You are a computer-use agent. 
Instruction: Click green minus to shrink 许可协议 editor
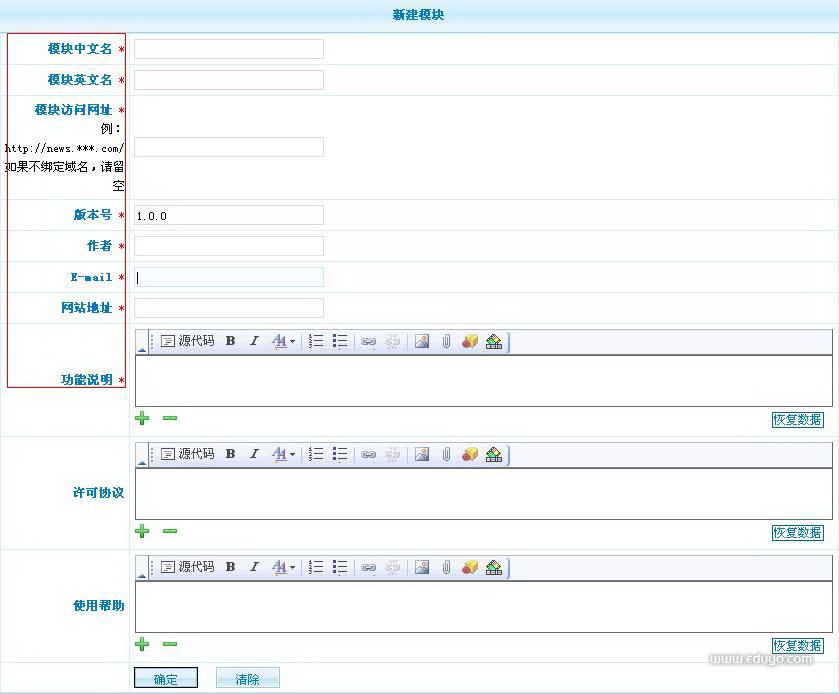170,532
